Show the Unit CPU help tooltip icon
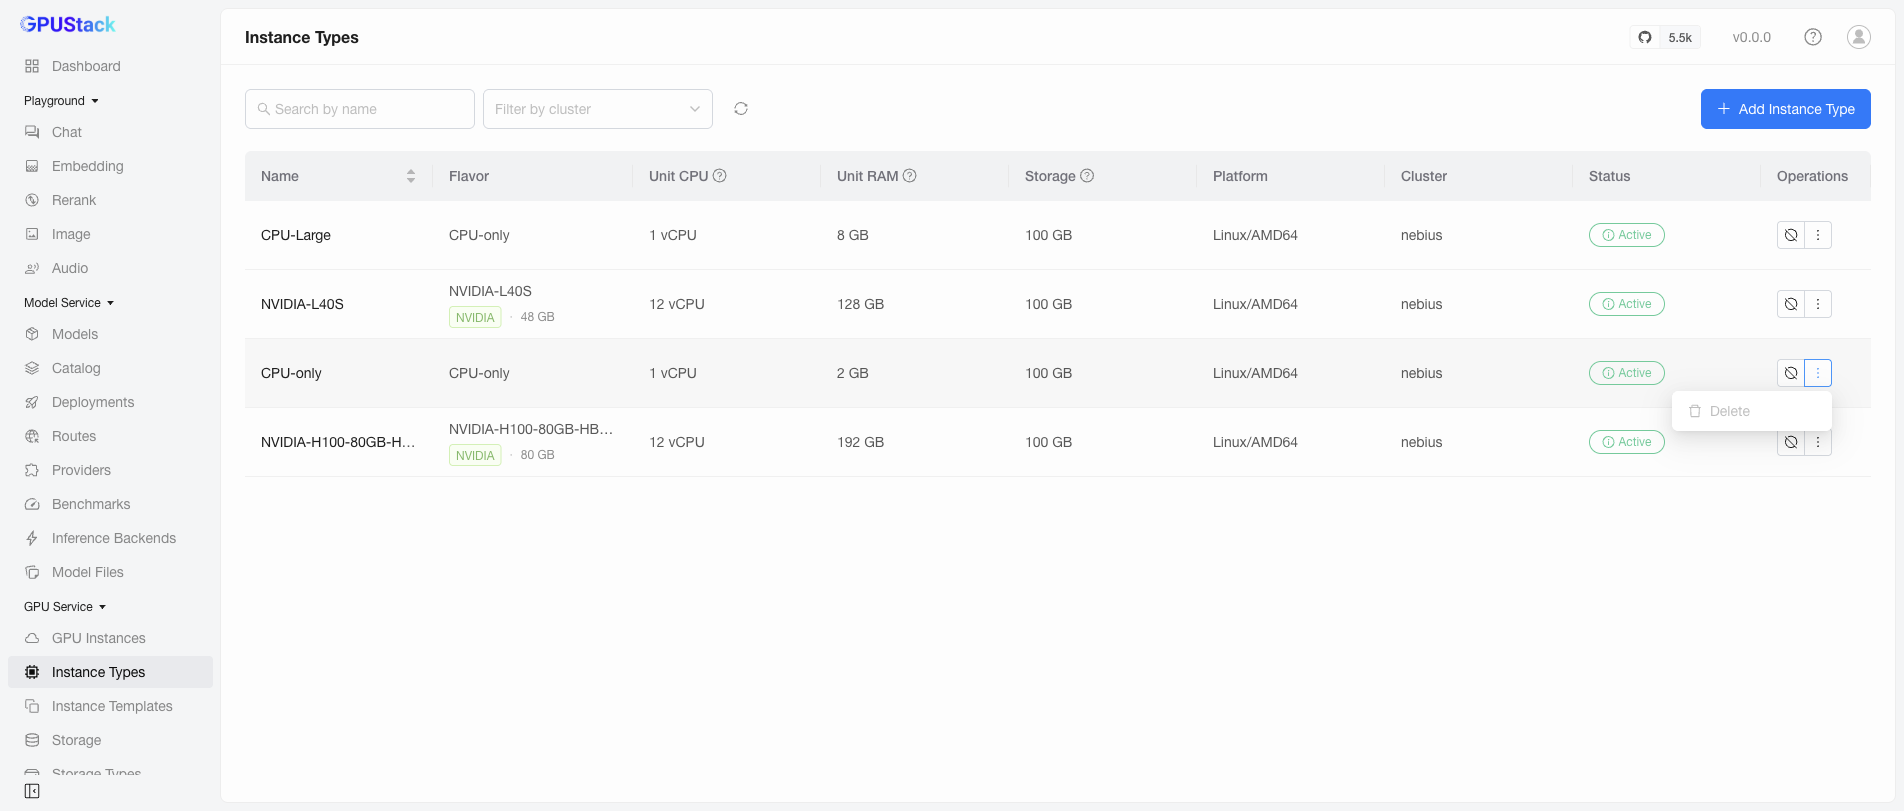Screen dimensions: 1904x811 pos(720,176)
